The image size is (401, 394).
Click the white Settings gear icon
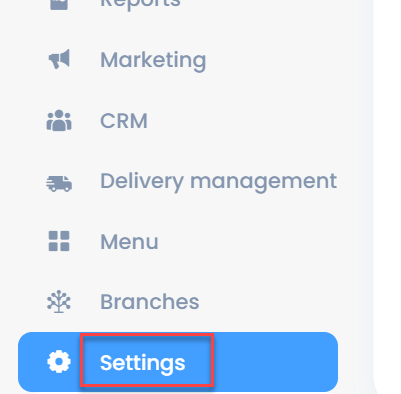[59, 362]
